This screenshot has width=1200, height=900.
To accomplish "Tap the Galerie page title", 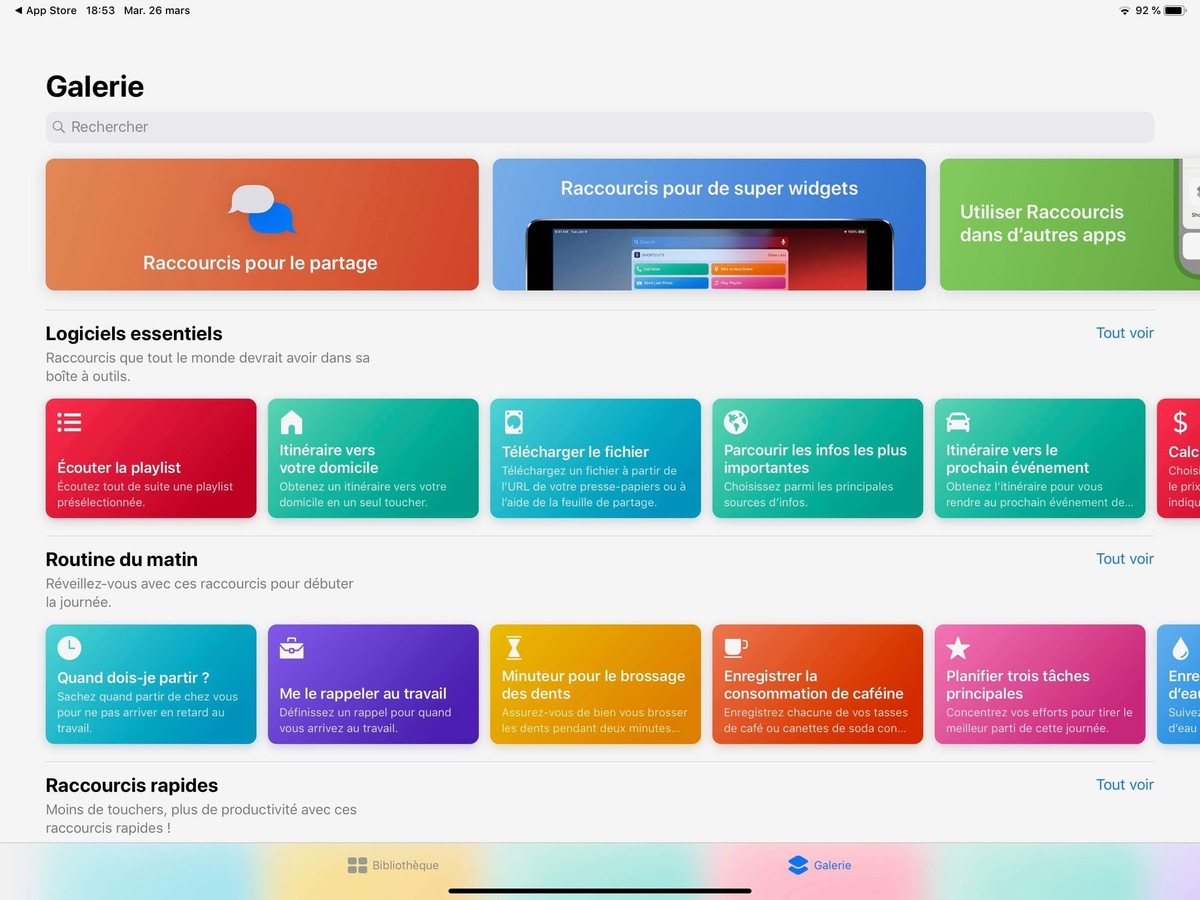I will pyautogui.click(x=95, y=87).
